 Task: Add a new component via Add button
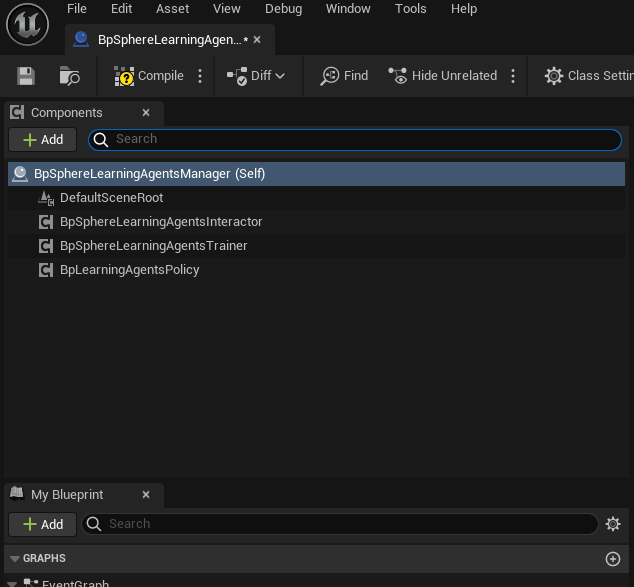43,140
